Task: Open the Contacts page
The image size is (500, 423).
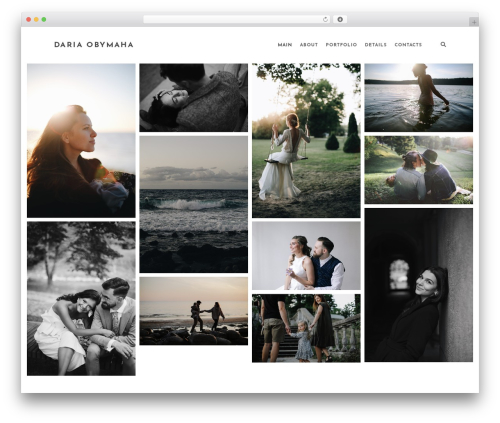Action: click(408, 45)
